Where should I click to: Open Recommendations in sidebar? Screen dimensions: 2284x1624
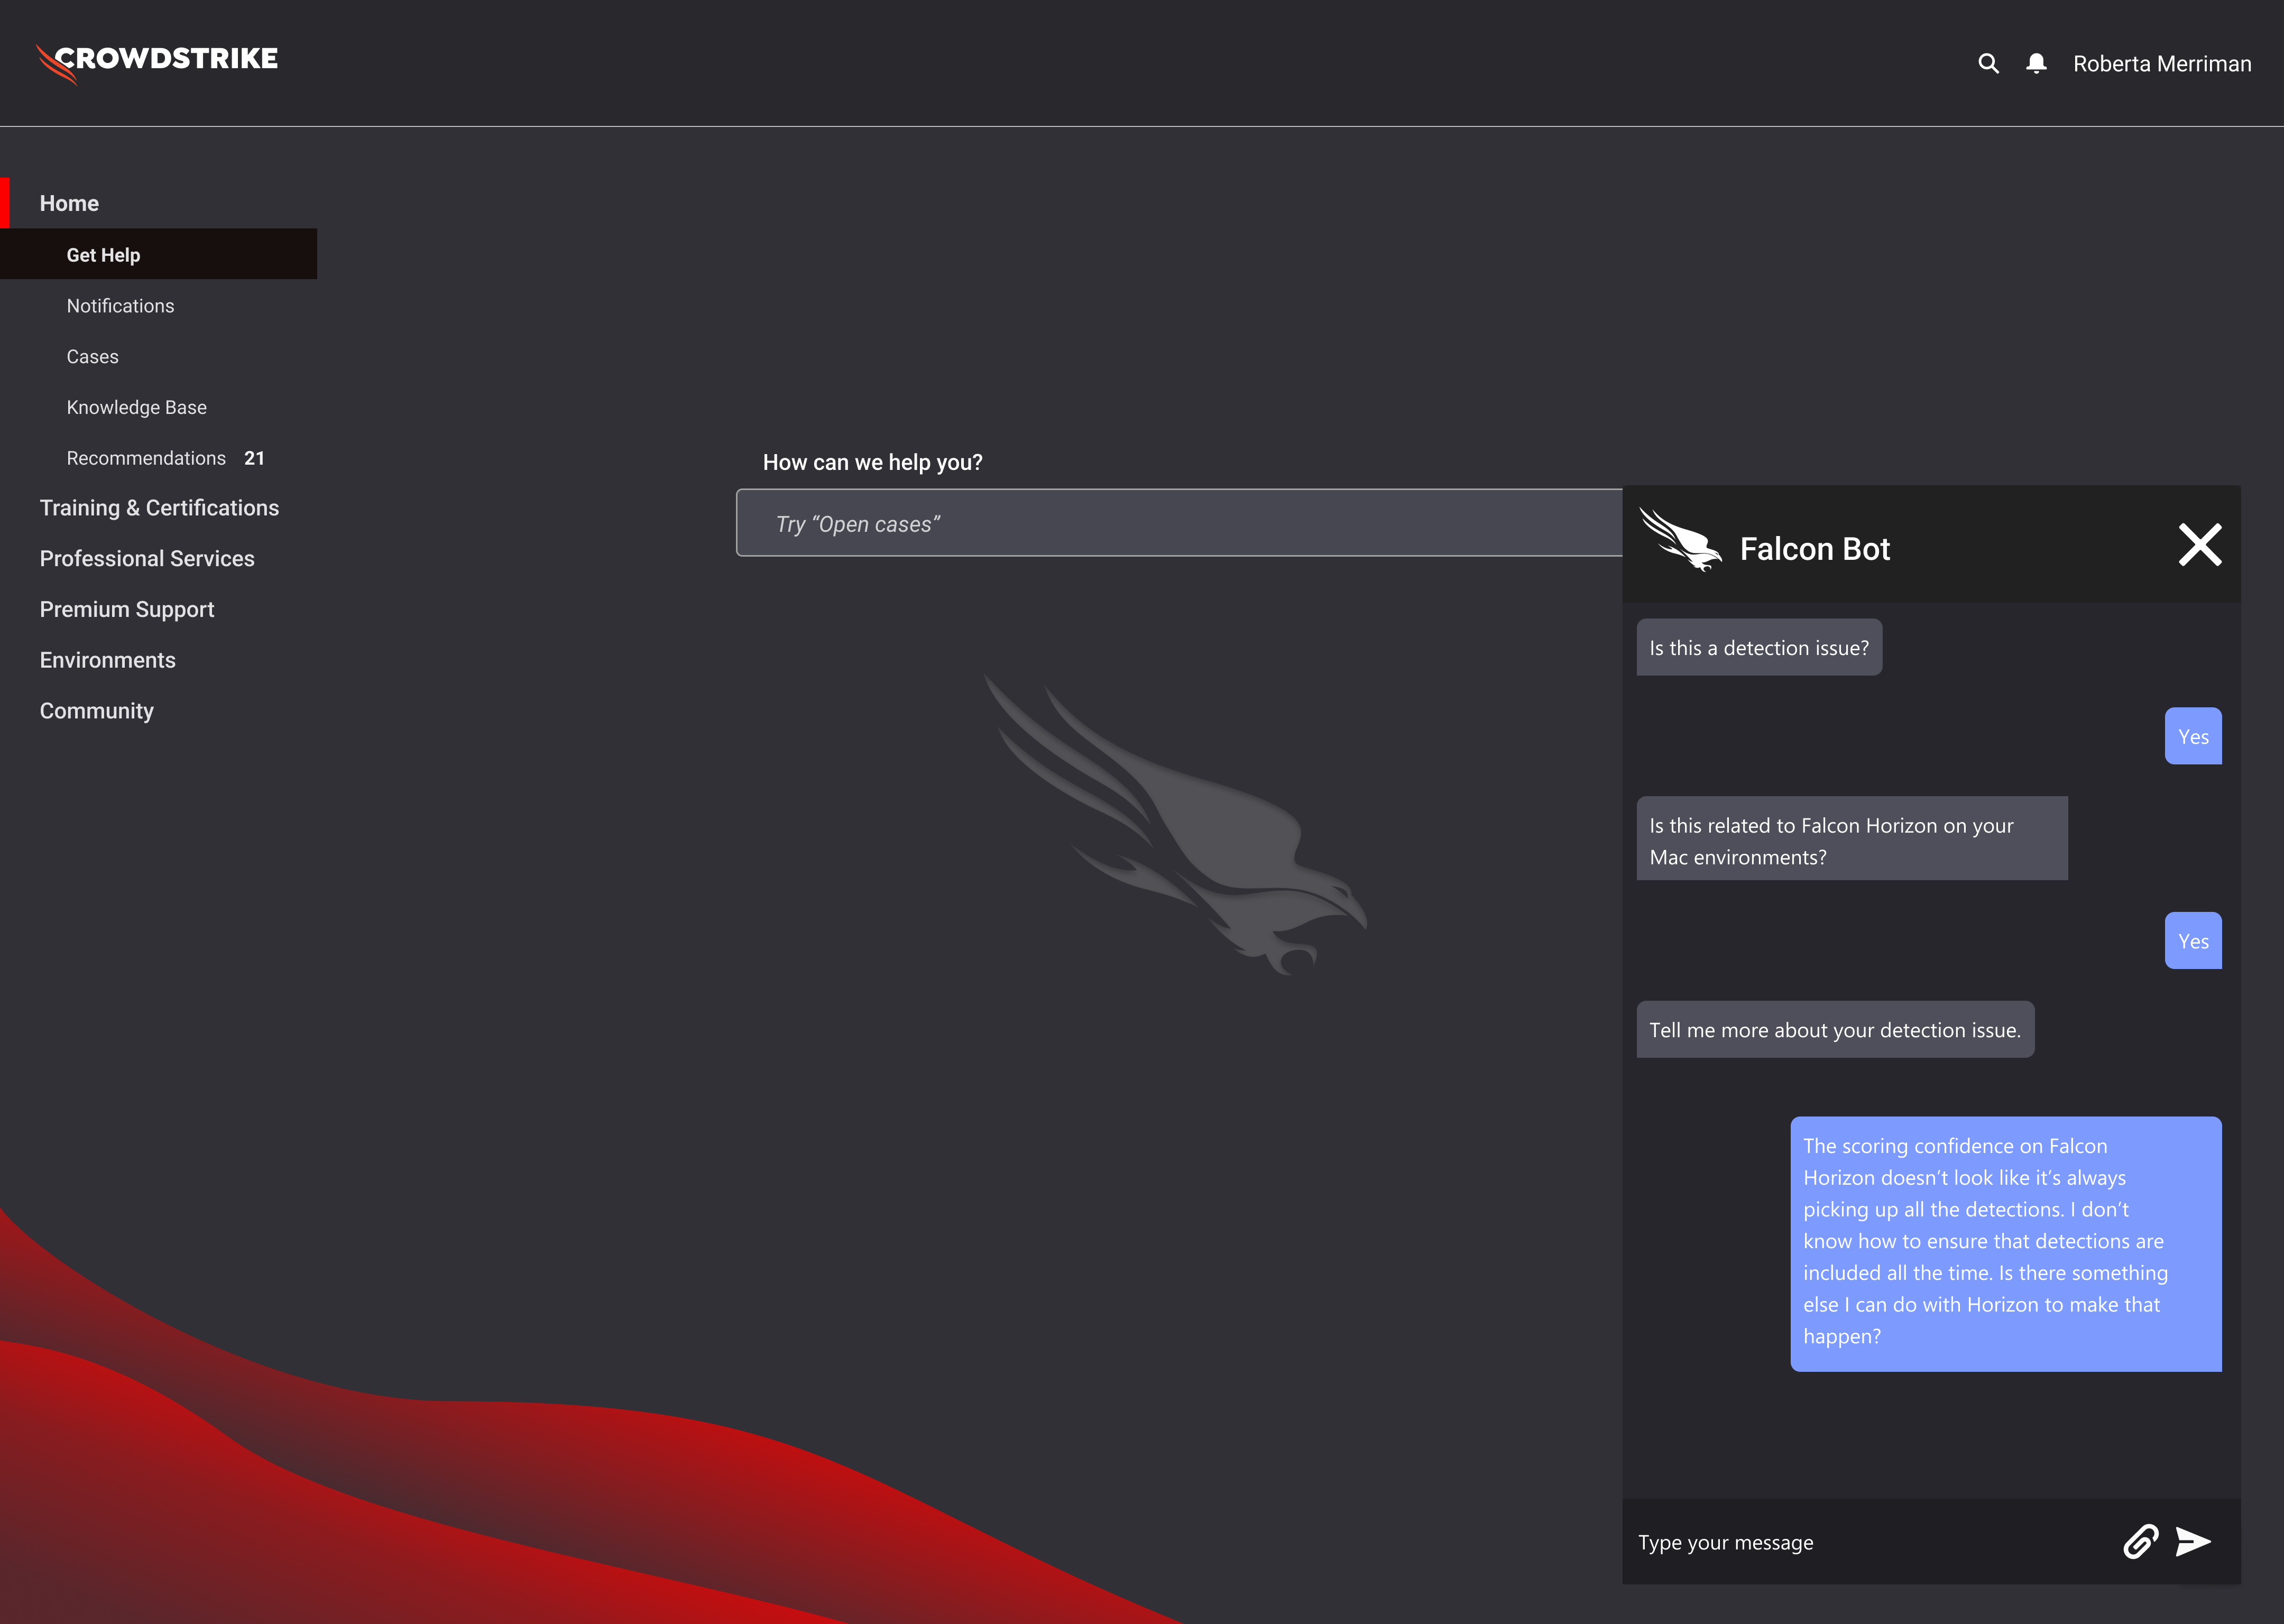point(146,458)
